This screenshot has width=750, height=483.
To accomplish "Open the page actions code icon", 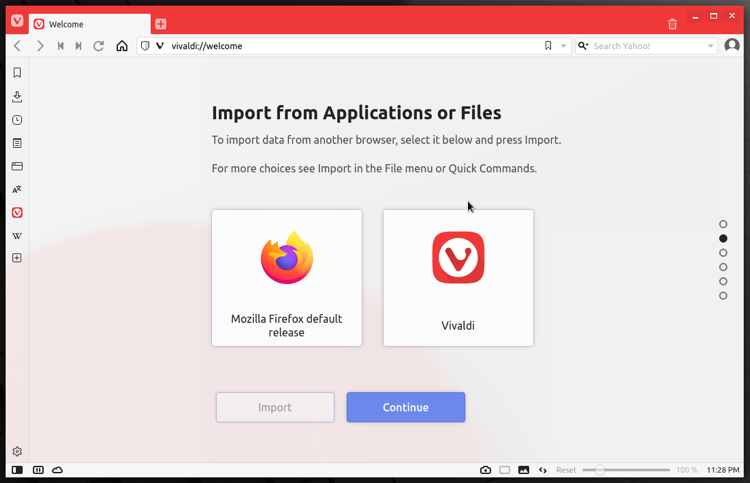I will click(x=543, y=470).
